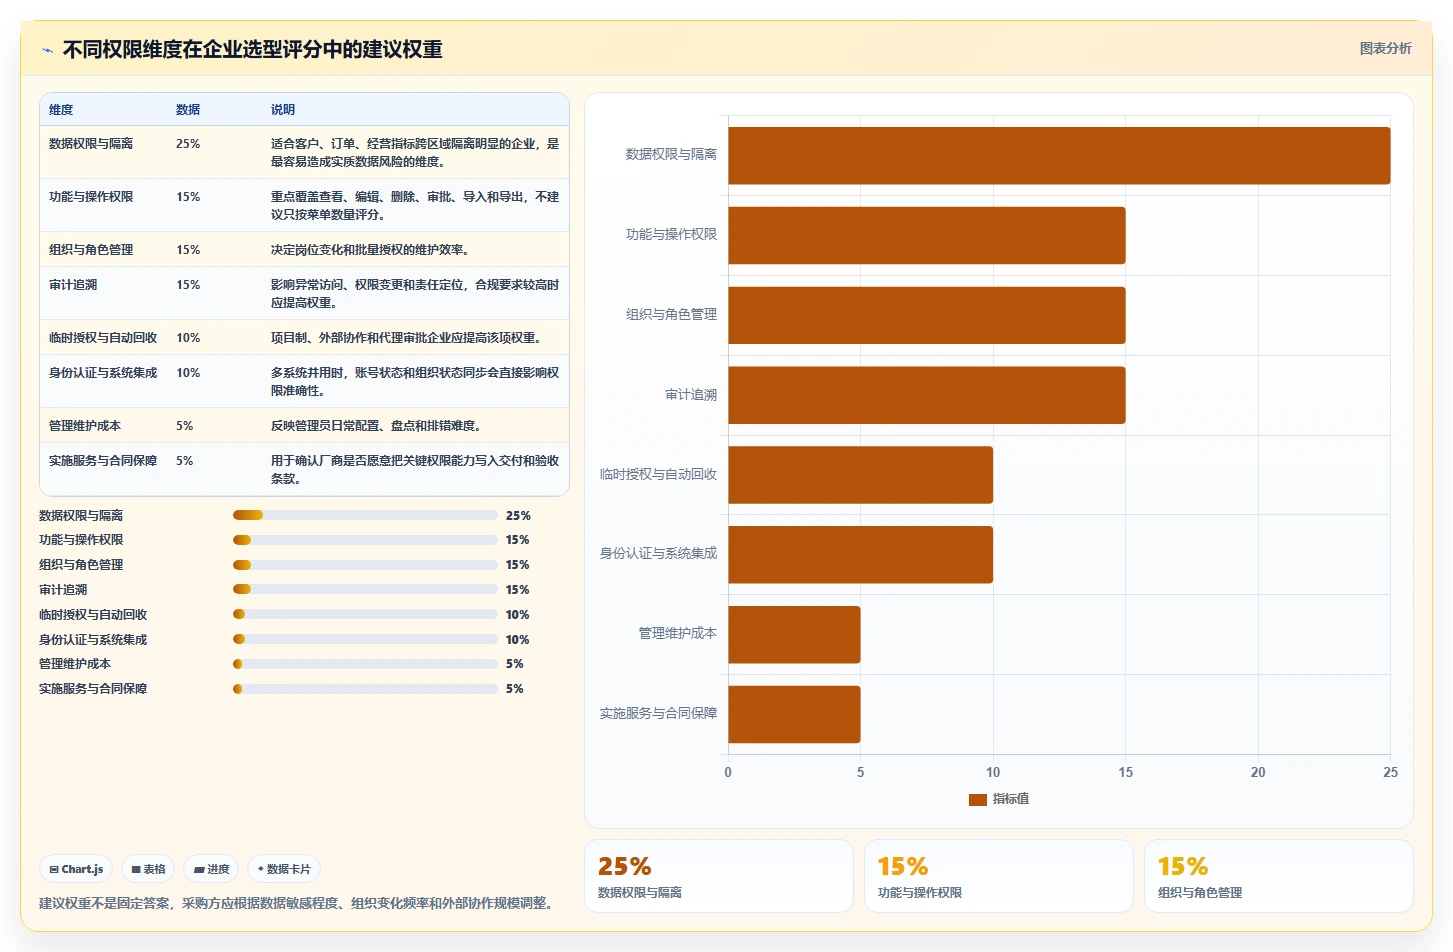
Task: Open the 25% 数据权限与隔离 stat card
Action: pyautogui.click(x=719, y=876)
